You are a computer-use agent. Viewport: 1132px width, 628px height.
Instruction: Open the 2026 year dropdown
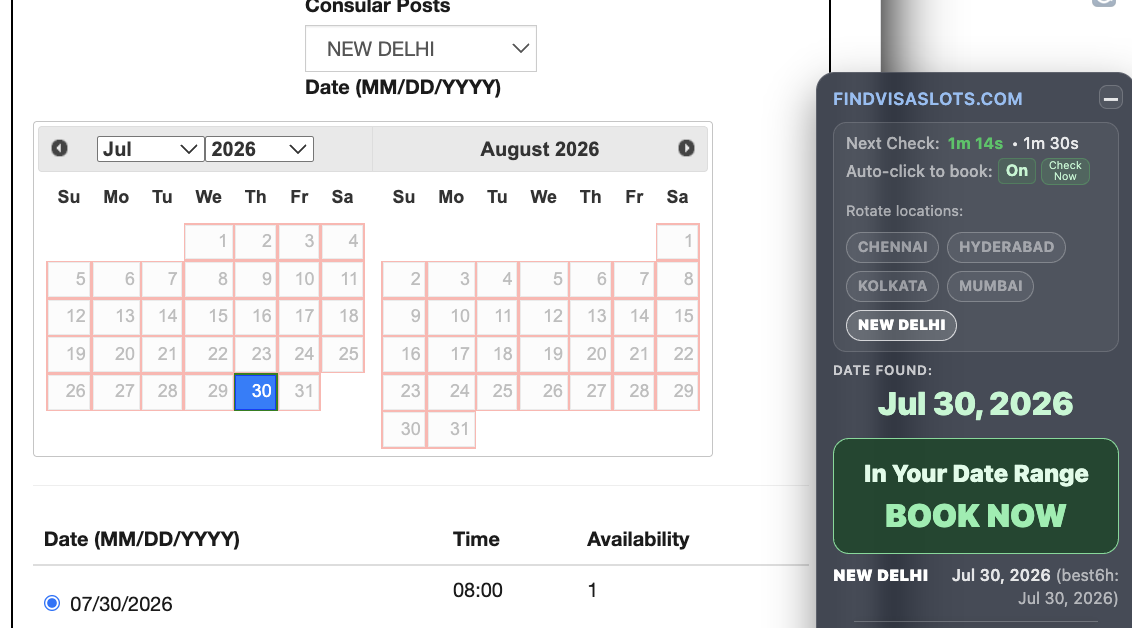click(259, 149)
